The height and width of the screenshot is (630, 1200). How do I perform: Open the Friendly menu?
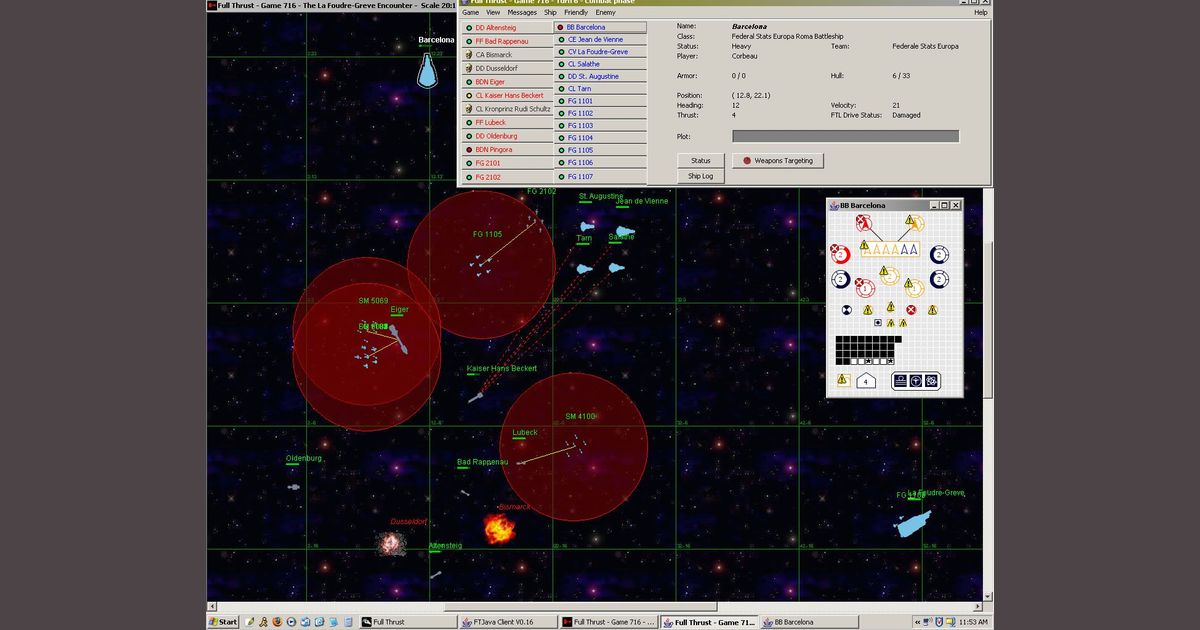(576, 12)
